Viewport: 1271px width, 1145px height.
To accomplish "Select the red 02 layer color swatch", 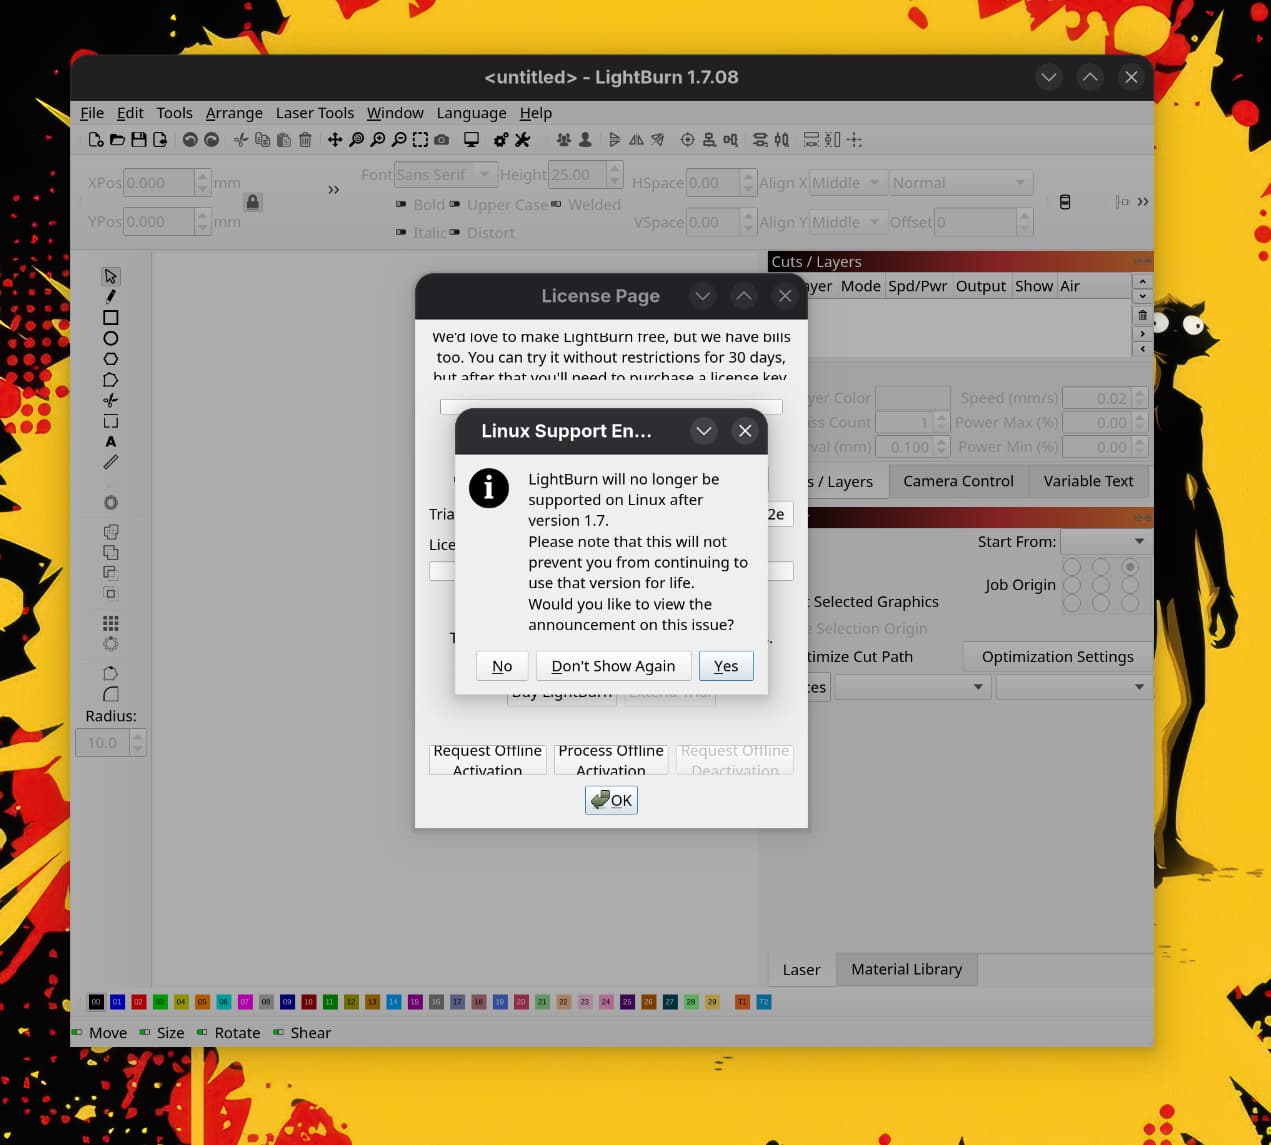I will [139, 1002].
